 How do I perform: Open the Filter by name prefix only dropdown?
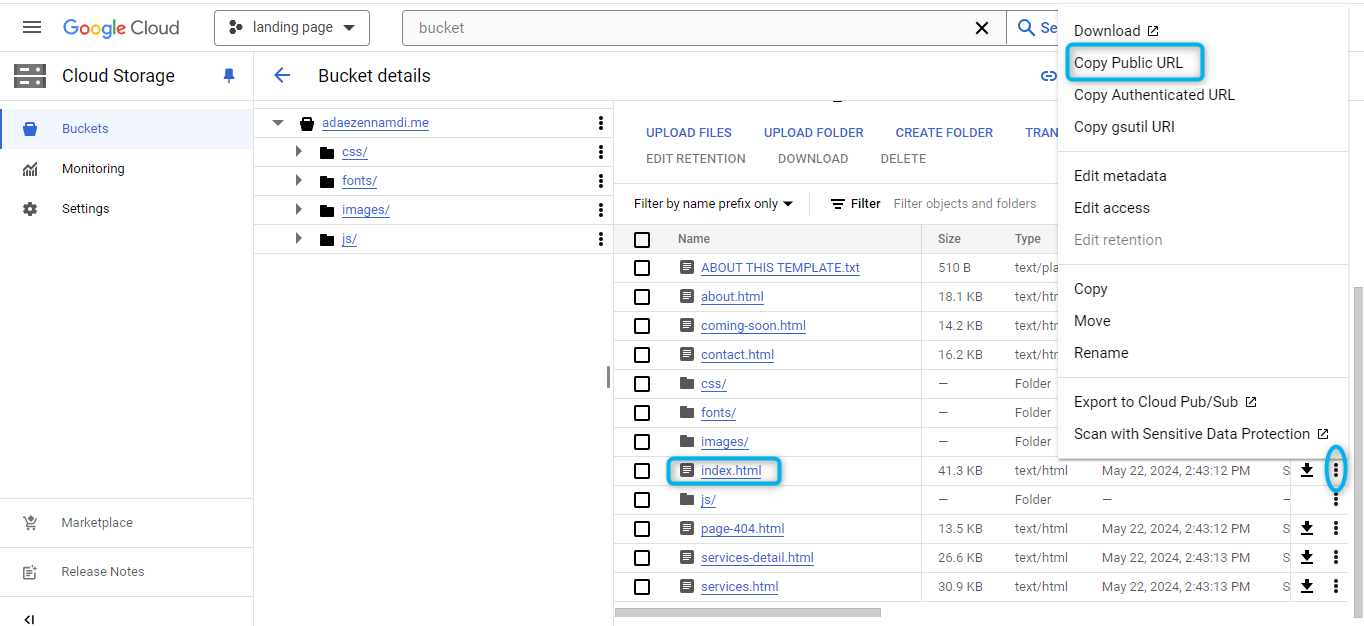coord(713,204)
